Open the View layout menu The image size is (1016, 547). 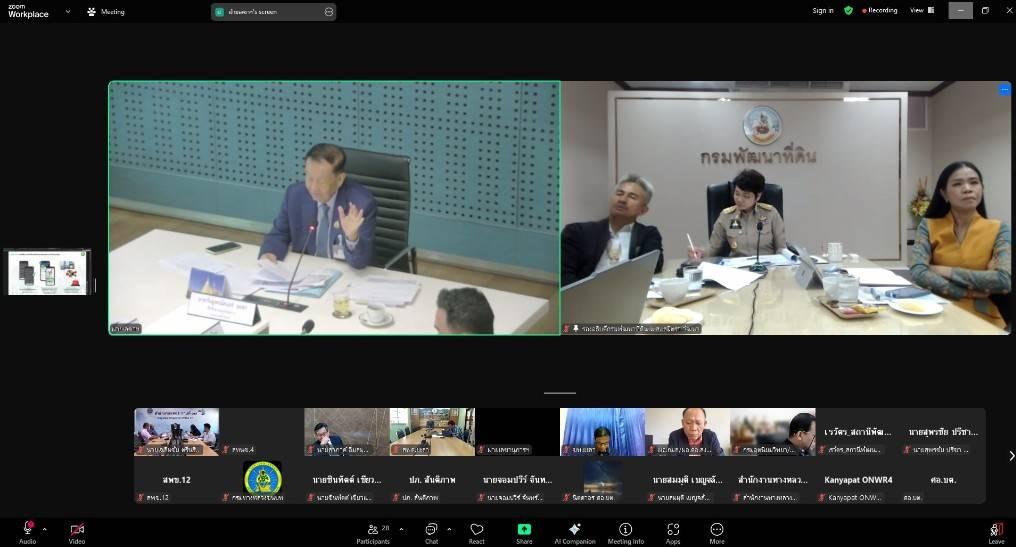[920, 10]
